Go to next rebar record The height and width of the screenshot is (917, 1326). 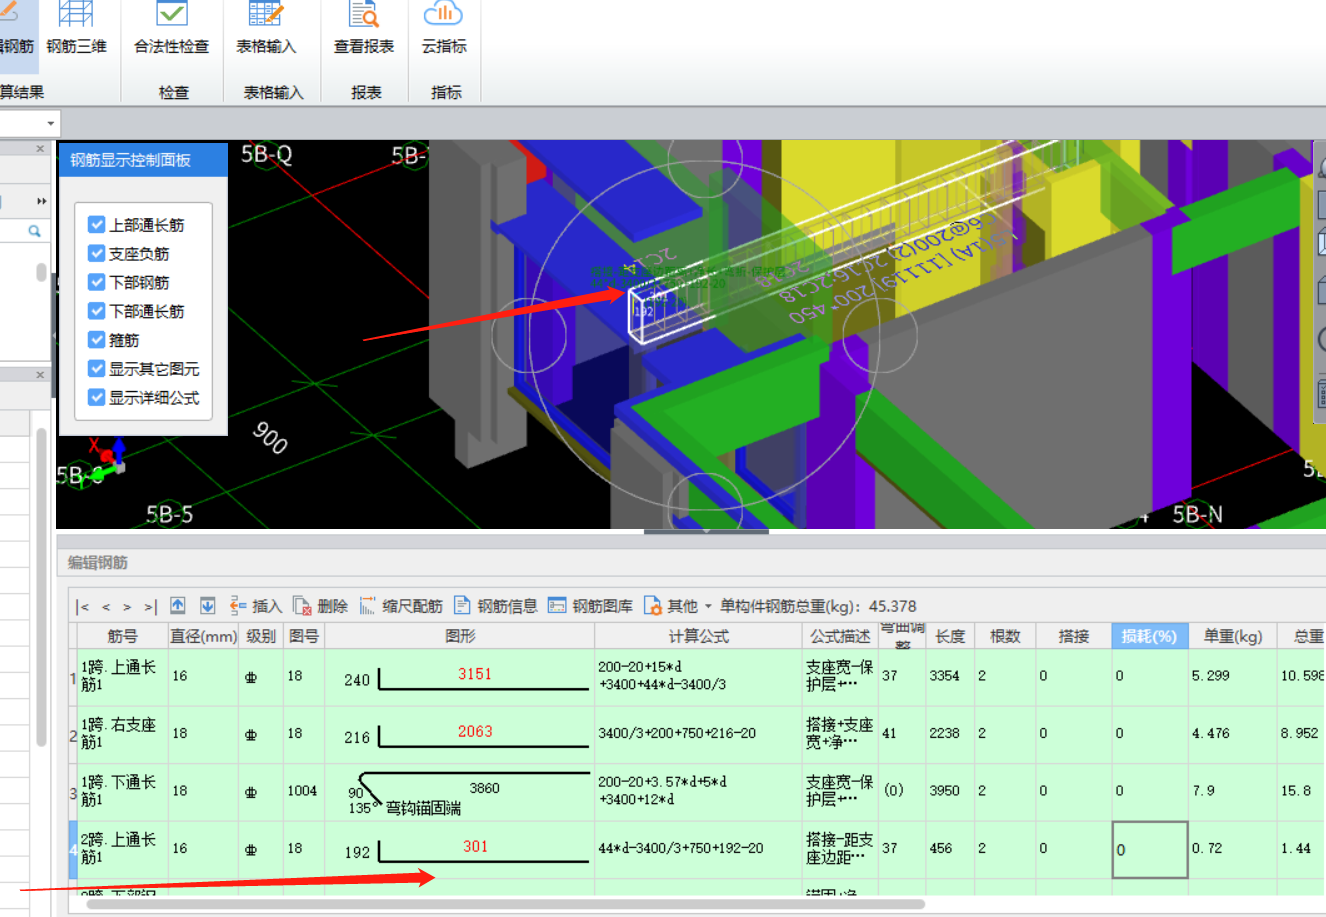(x=127, y=606)
